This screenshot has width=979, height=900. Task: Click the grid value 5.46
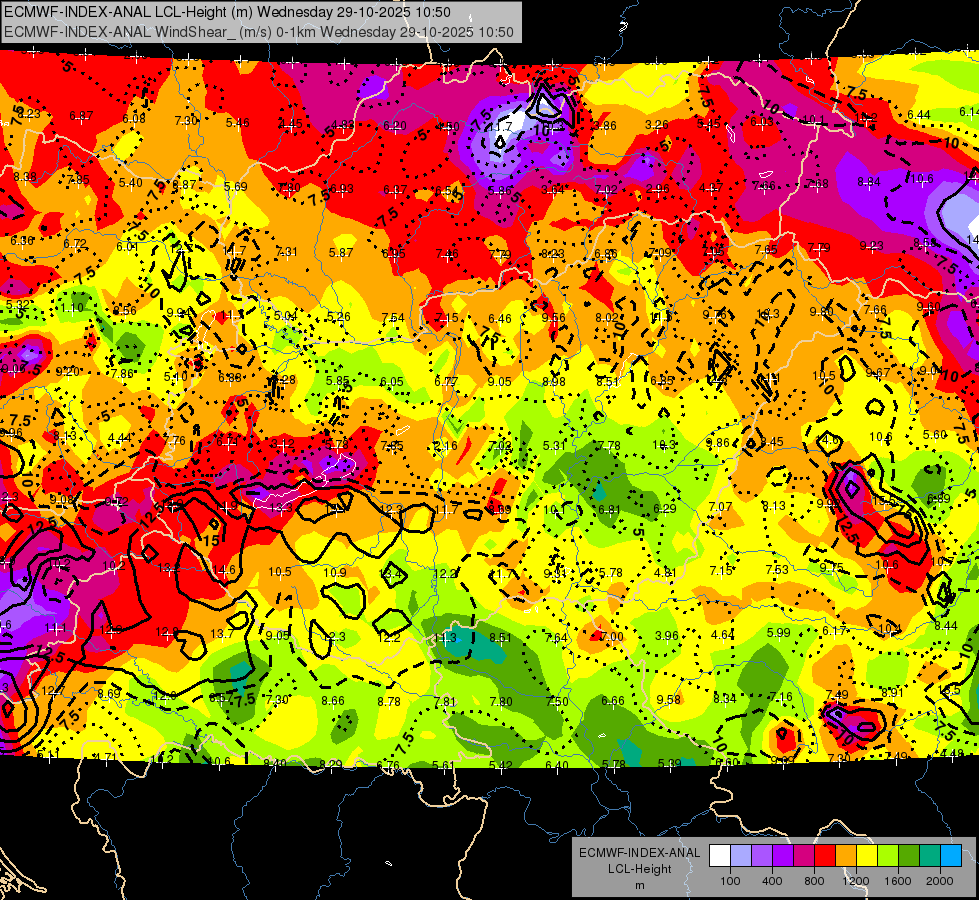point(238,122)
